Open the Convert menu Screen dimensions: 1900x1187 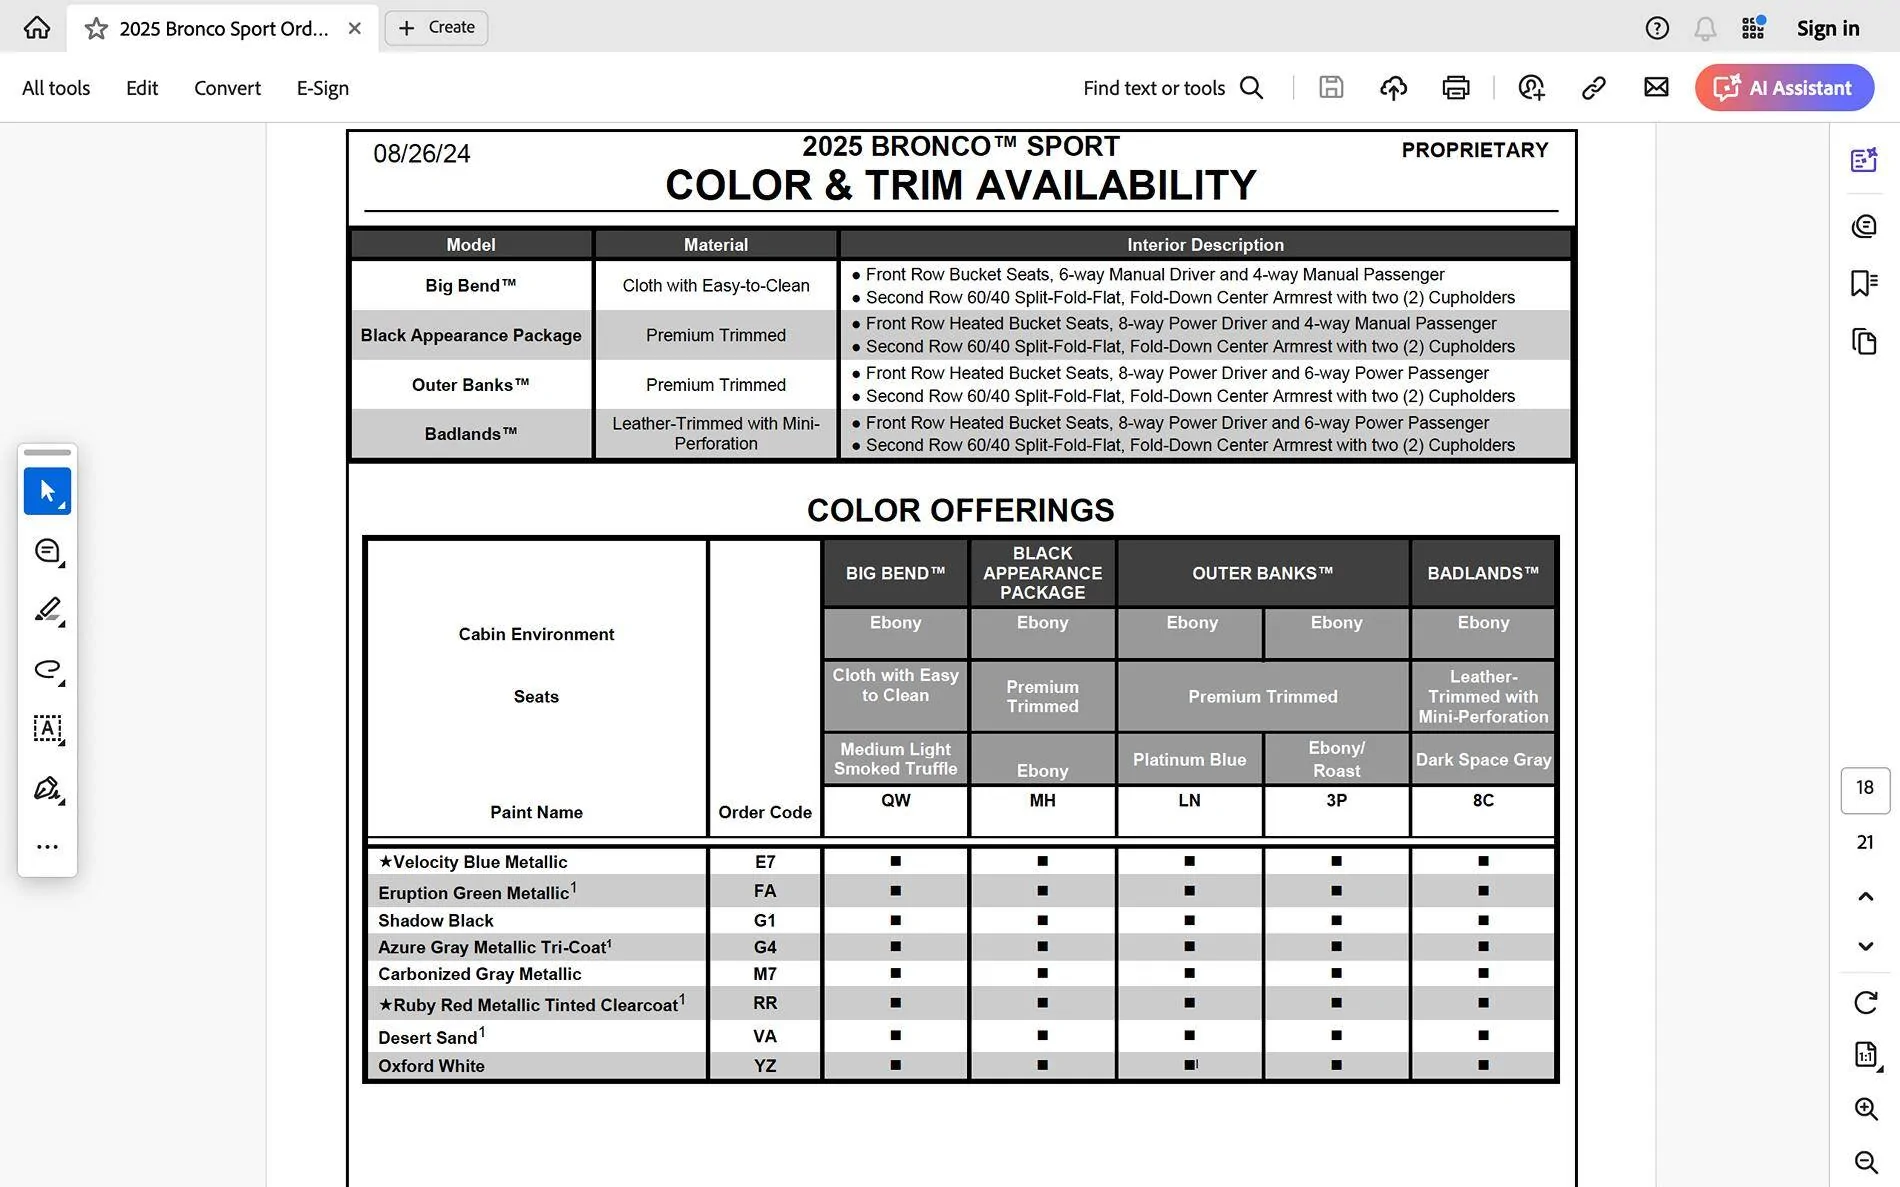coord(227,88)
